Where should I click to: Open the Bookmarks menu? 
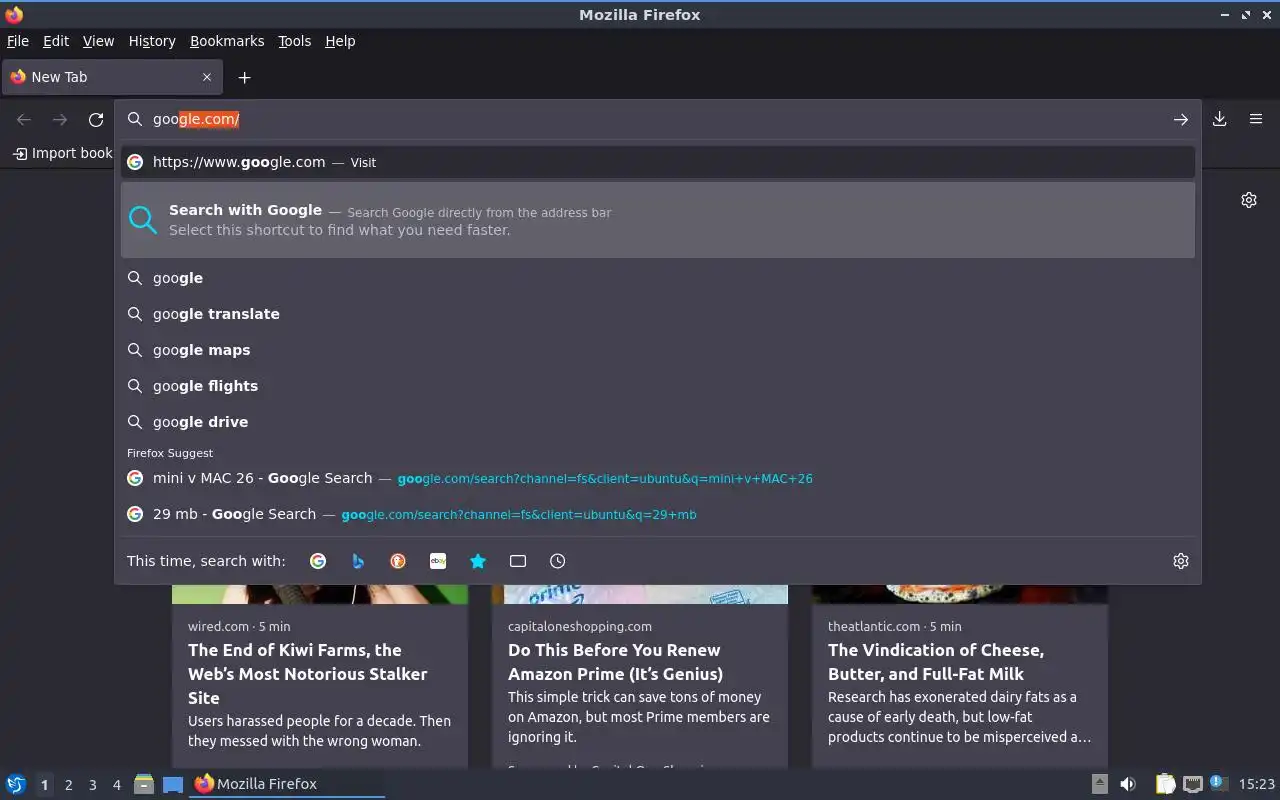[x=227, y=41]
